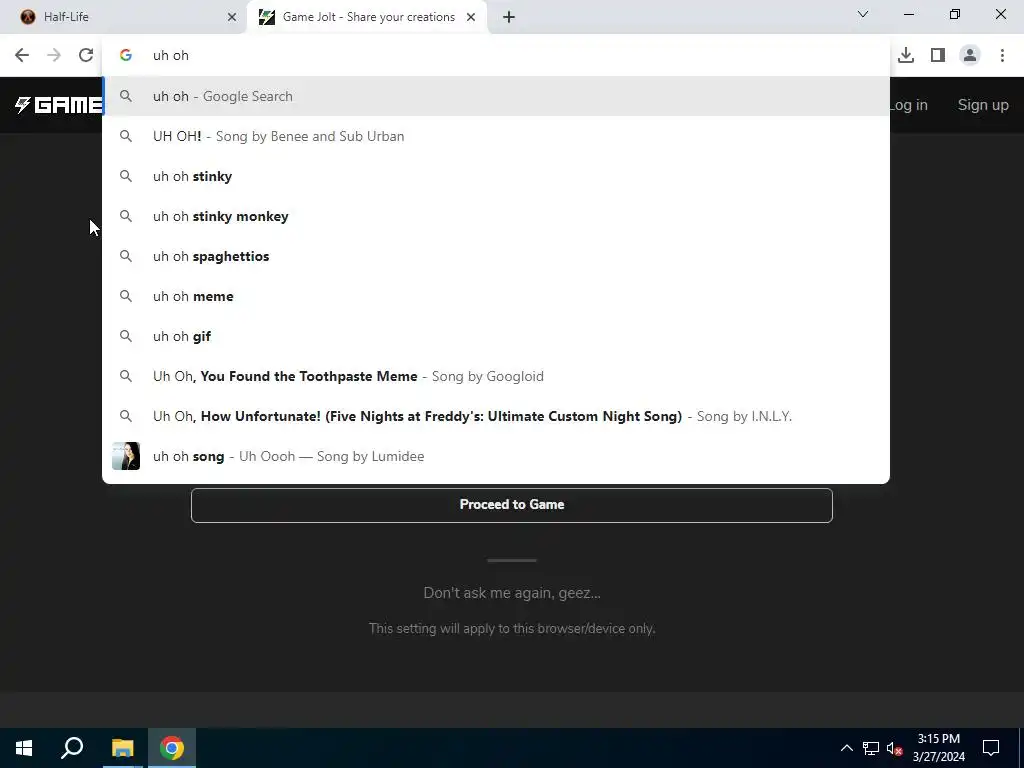Click the Game Jolt logo
This screenshot has width=1024, height=768.
pyautogui.click(x=58, y=104)
